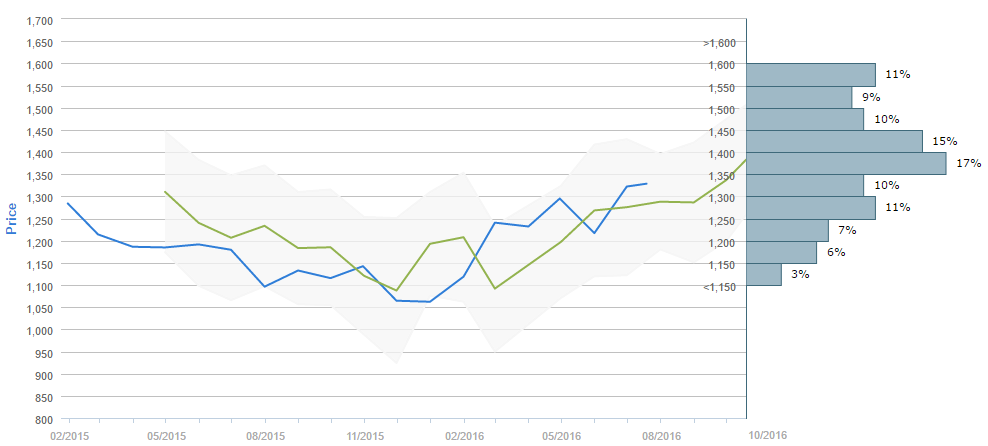Select the 7% histogram bar
Viewport: 988px width, 446px height.
[x=787, y=230]
